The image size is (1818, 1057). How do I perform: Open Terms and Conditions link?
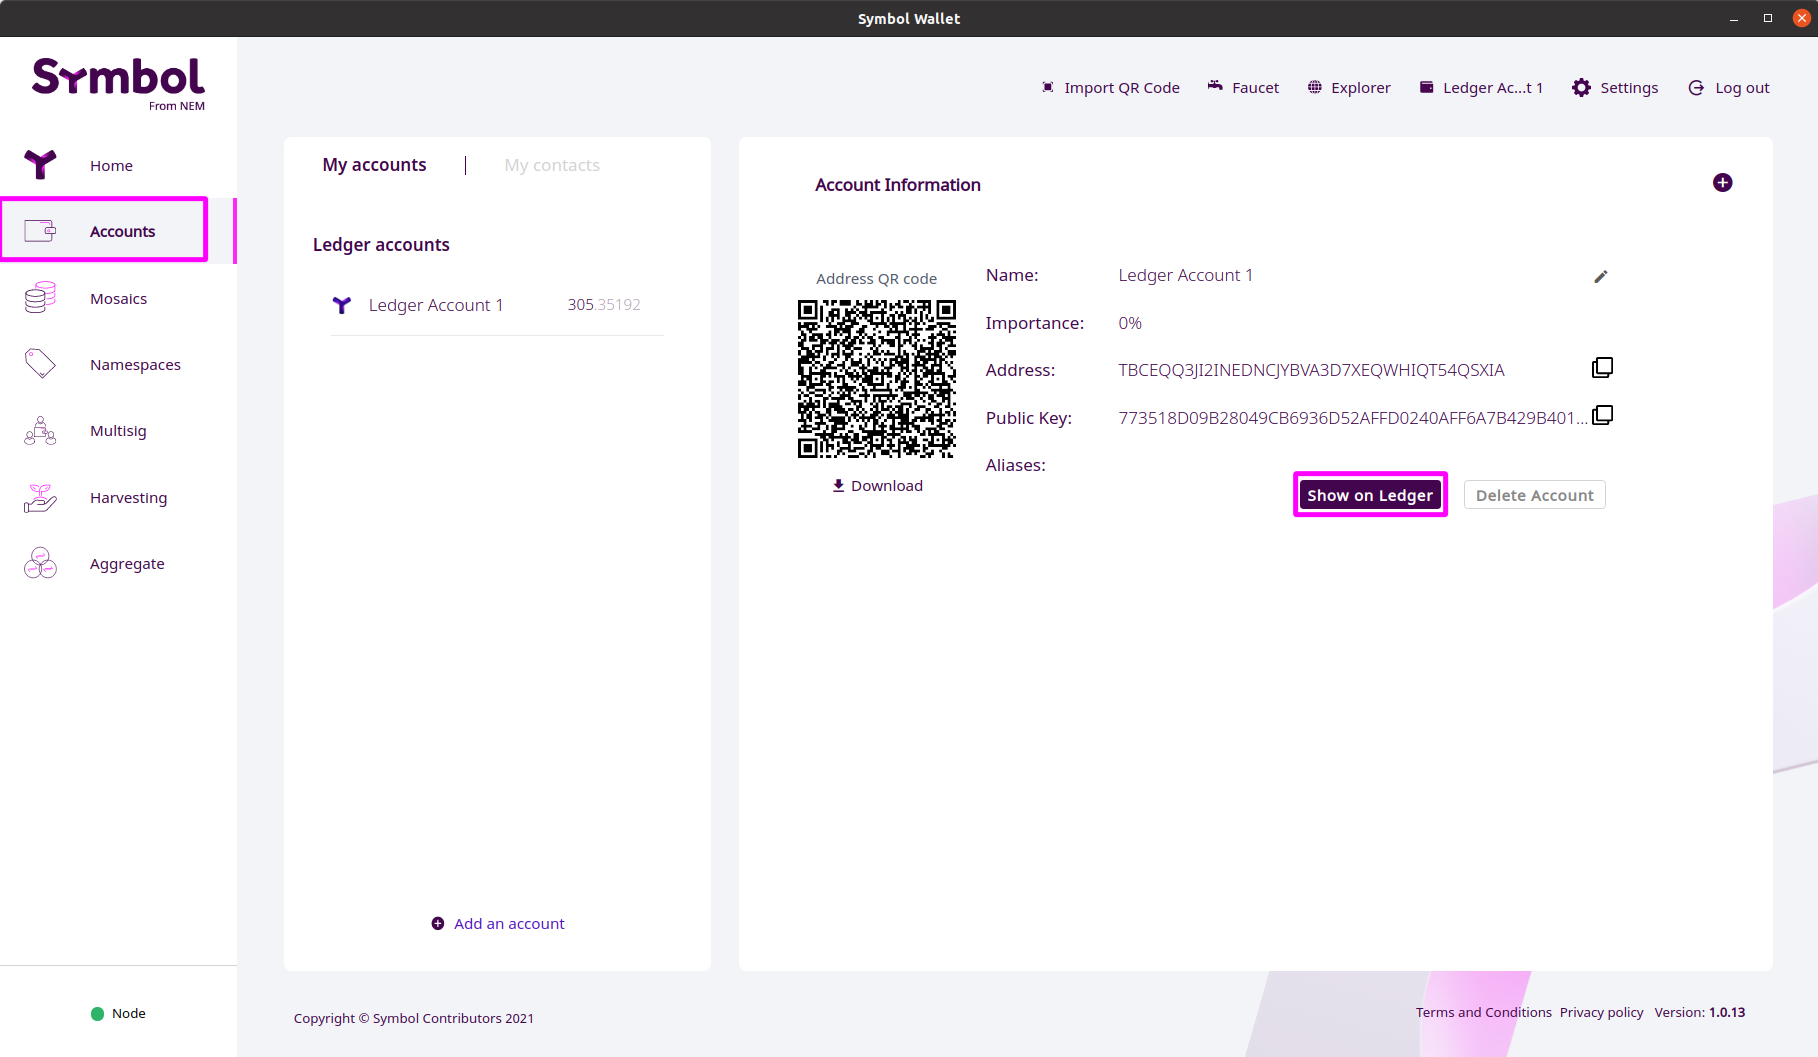(x=1483, y=1012)
